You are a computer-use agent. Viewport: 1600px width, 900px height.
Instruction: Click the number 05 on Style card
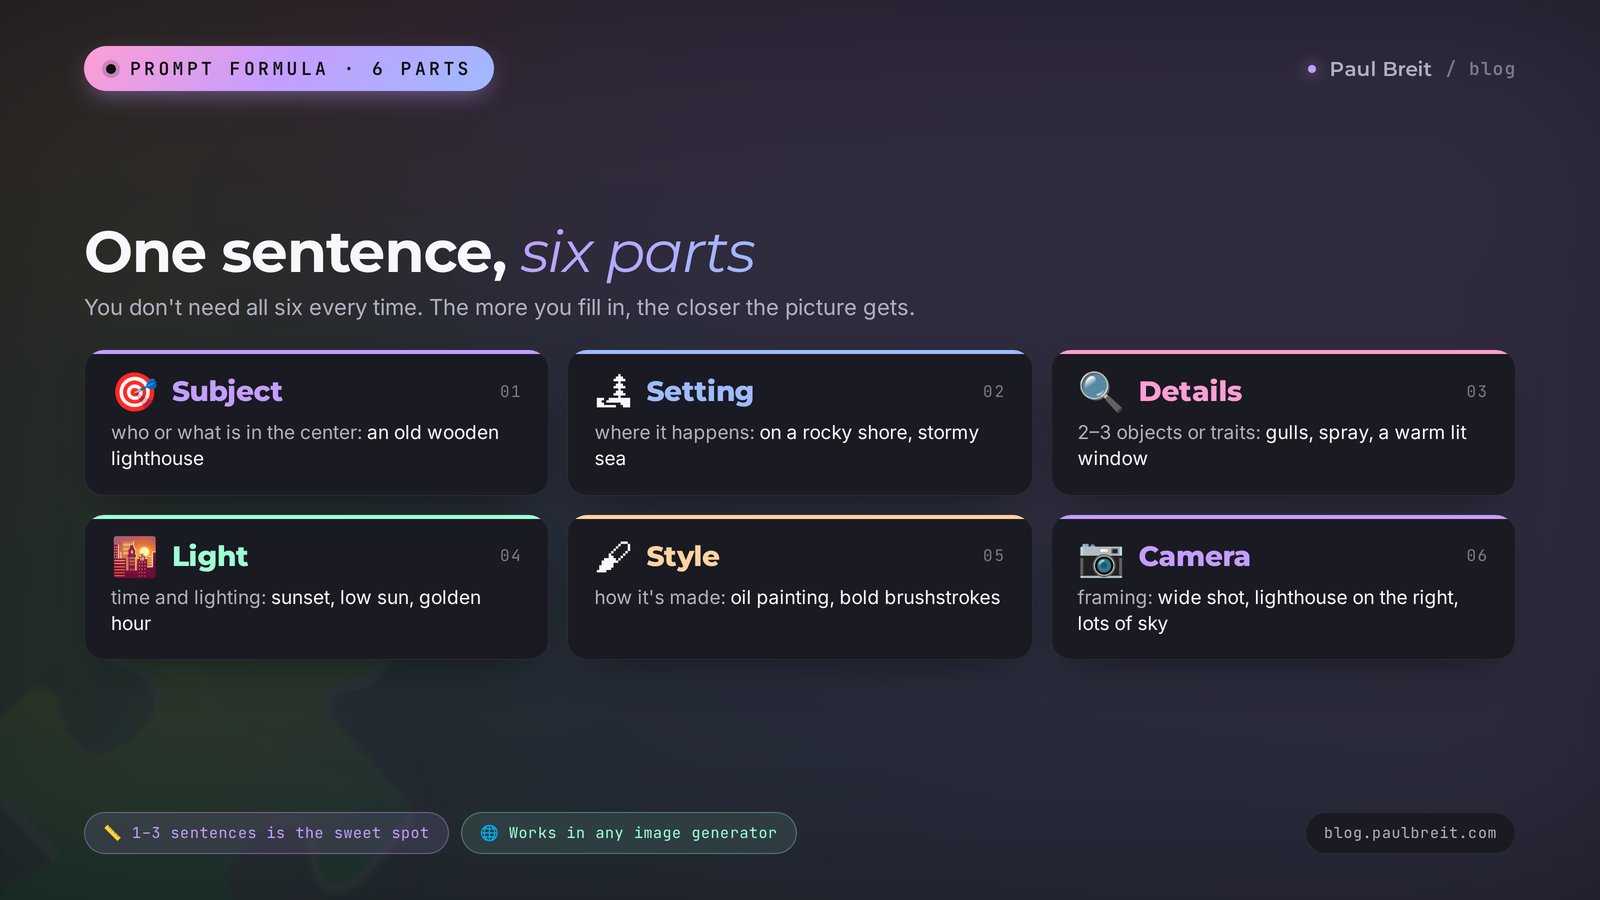(993, 555)
